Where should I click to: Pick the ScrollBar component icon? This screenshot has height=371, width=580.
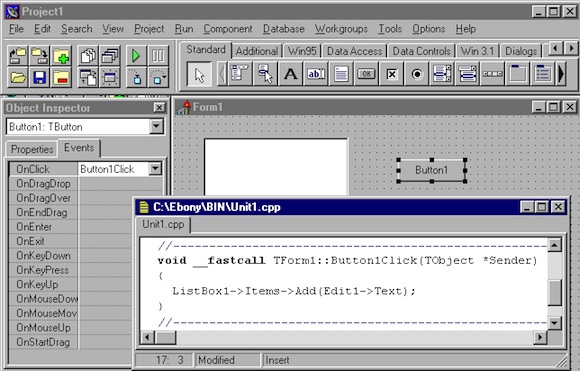point(493,74)
